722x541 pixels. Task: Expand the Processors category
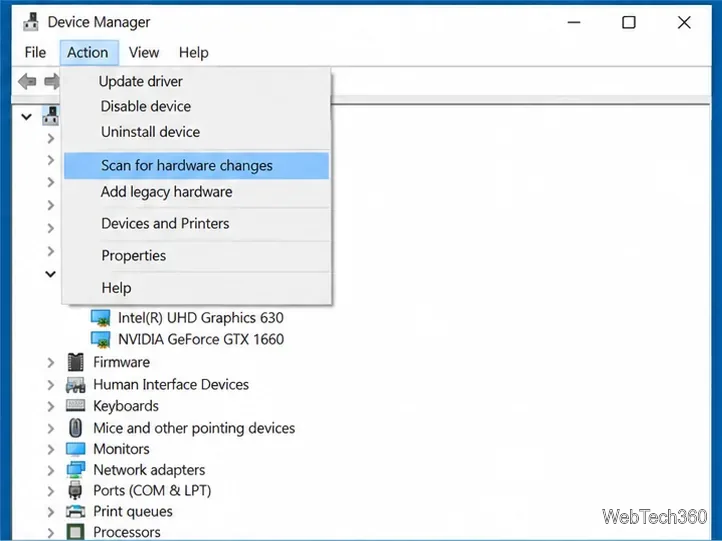click(x=51, y=532)
